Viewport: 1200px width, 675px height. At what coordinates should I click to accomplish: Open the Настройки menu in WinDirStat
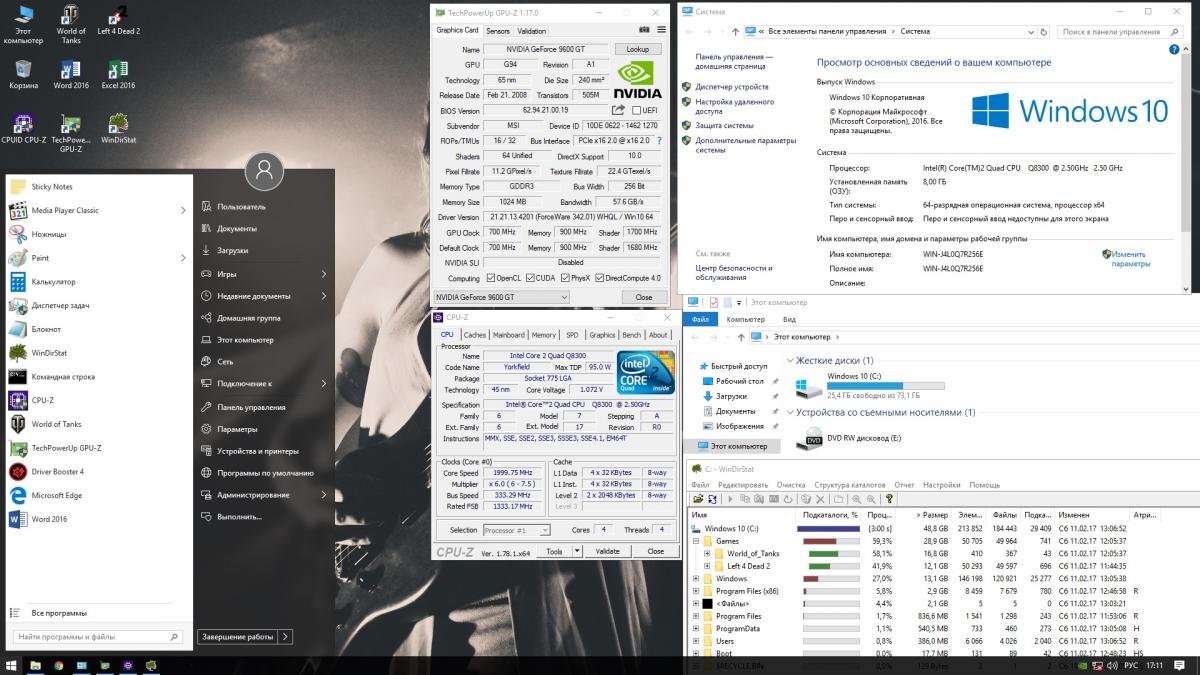point(941,485)
